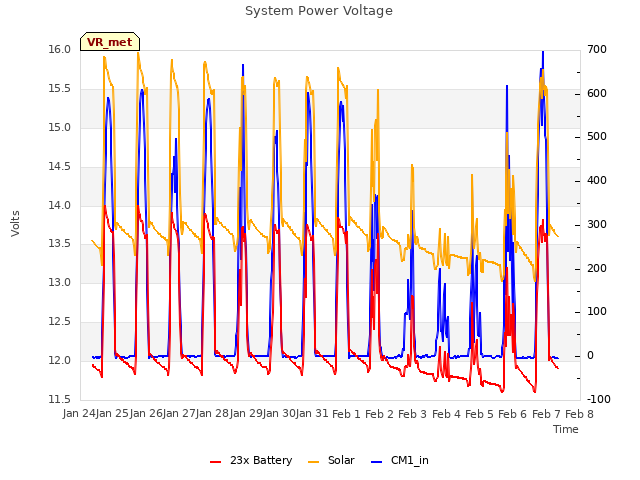The image size is (640, 480).
Task: Click the Feb 3 date tick label
Action: pos(412,414)
